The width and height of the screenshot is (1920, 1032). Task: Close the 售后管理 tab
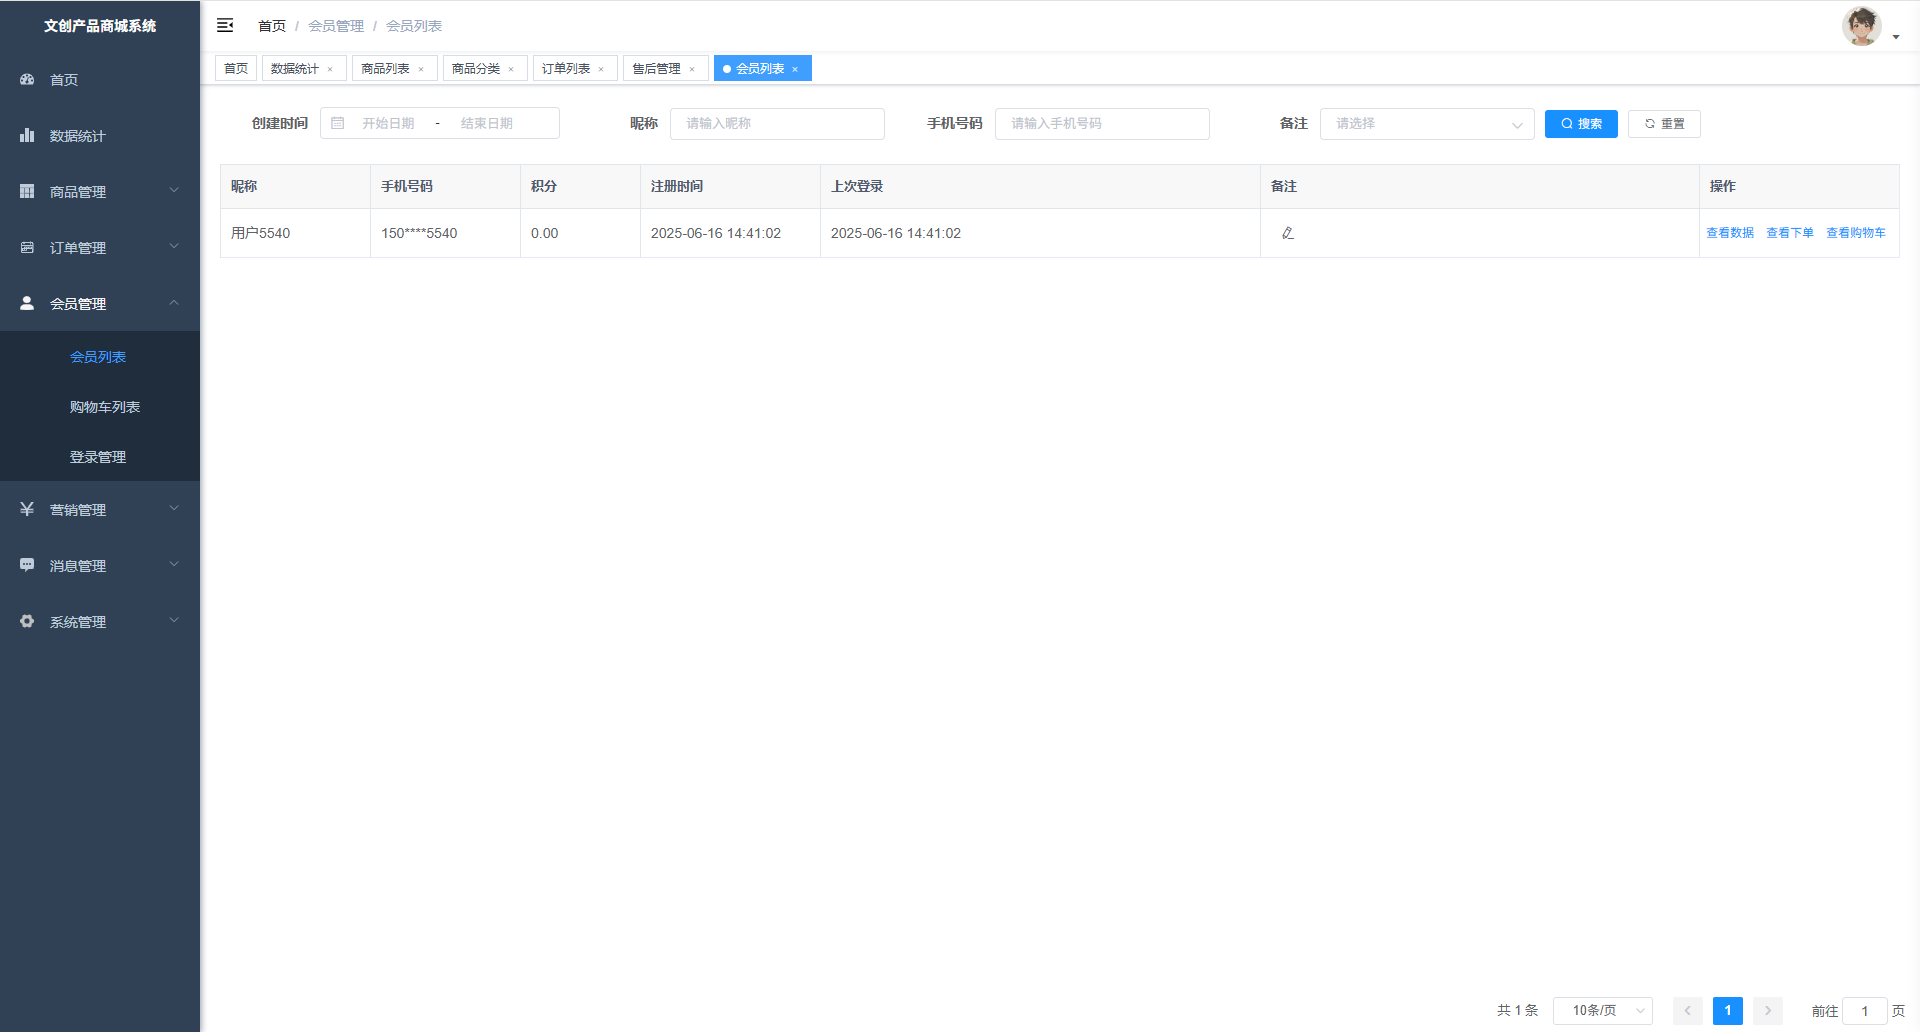tap(692, 69)
